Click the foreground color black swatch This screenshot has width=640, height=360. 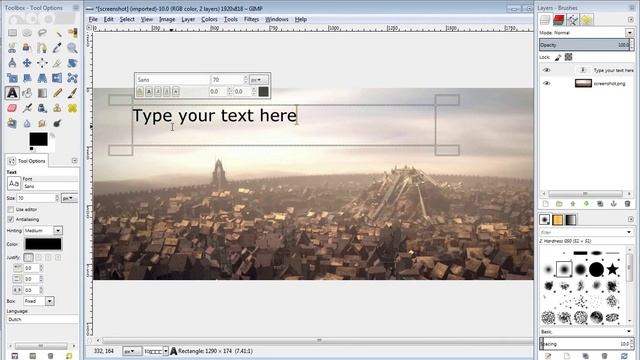pyautogui.click(x=38, y=139)
